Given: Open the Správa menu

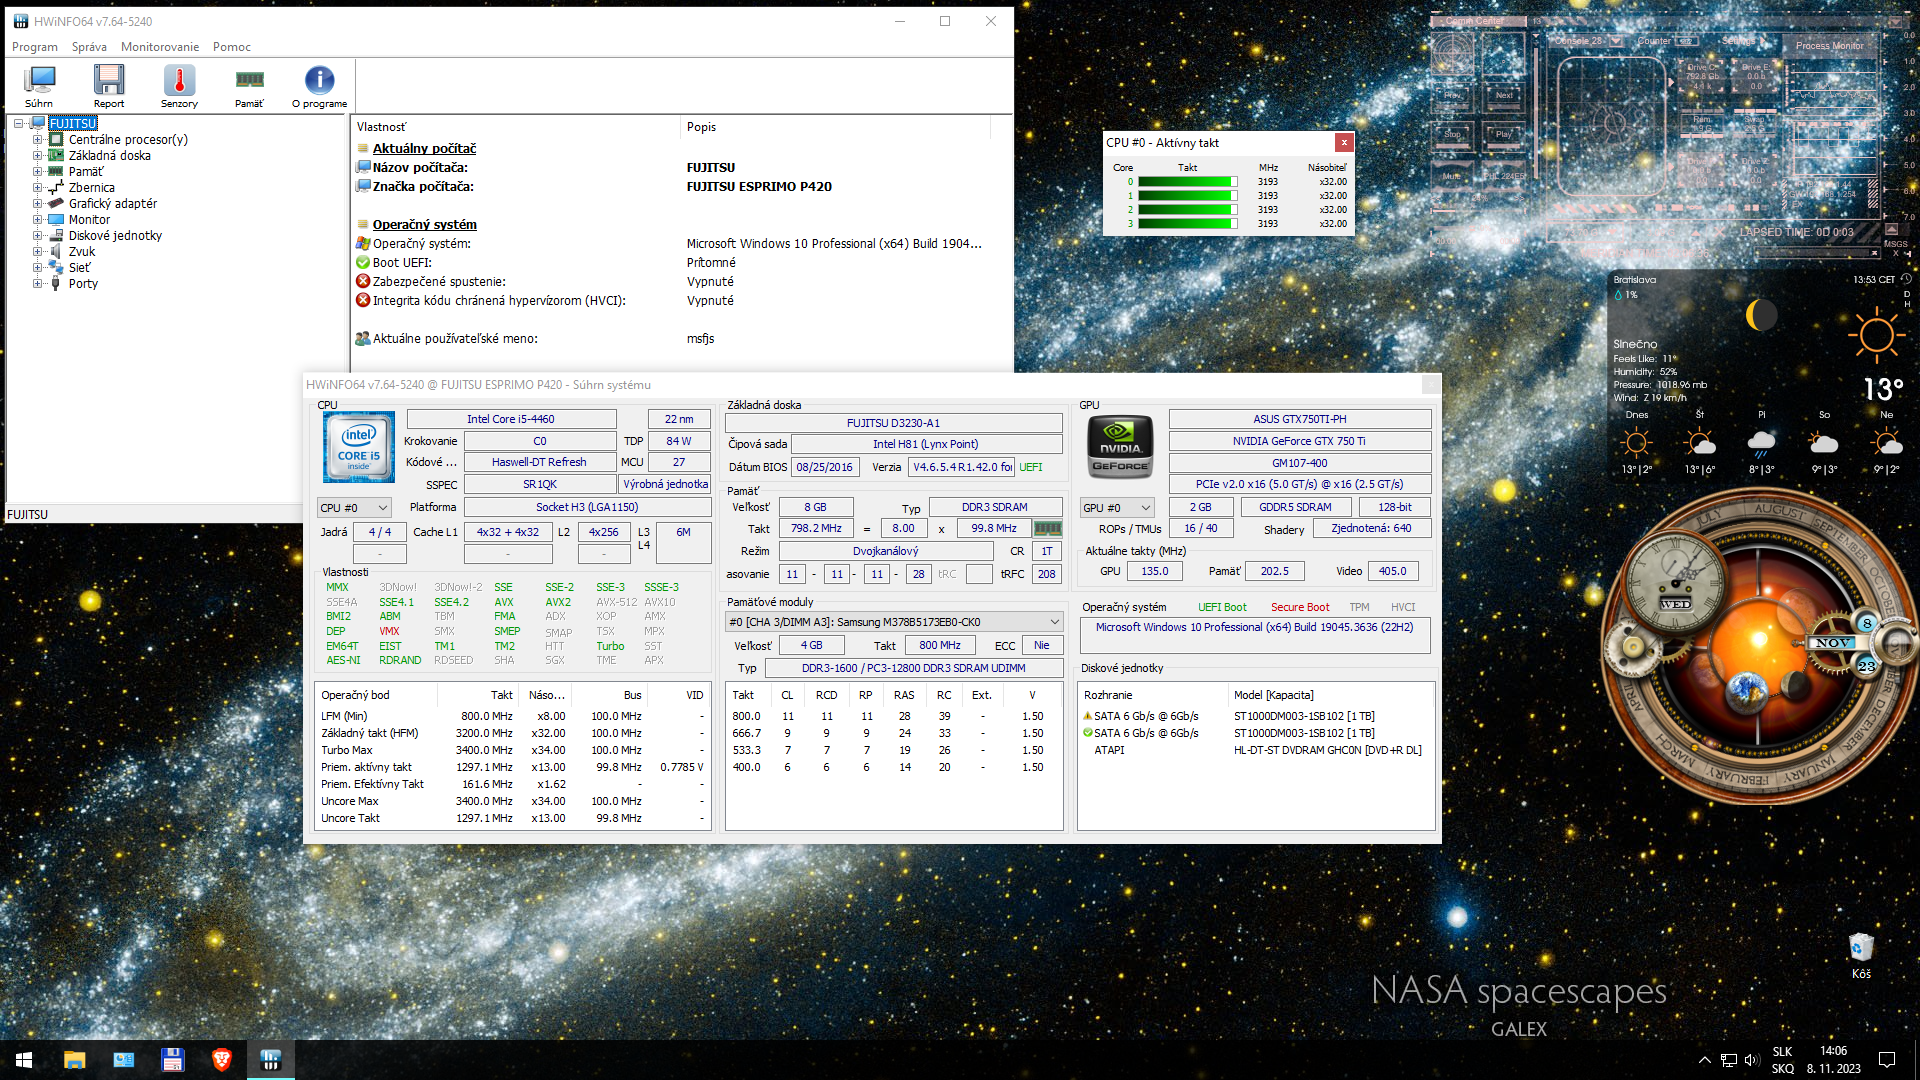Looking at the screenshot, I should [89, 47].
